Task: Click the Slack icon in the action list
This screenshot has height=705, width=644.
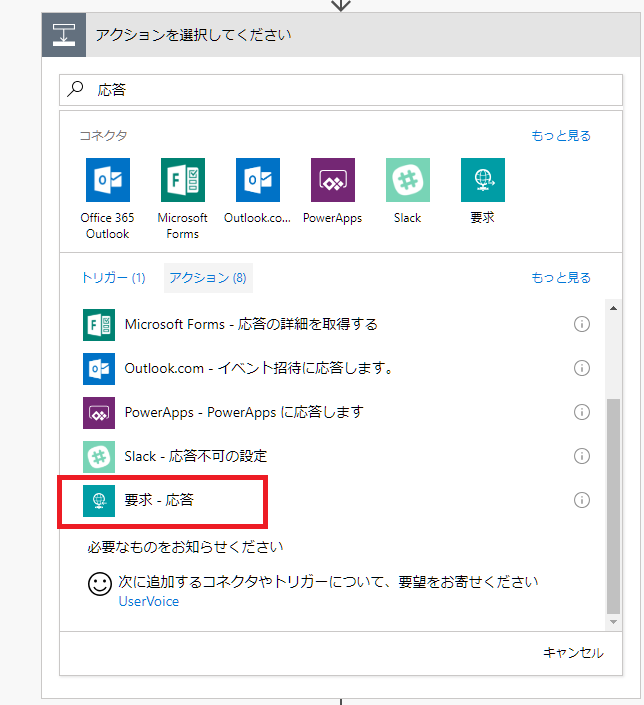Action: 99,457
